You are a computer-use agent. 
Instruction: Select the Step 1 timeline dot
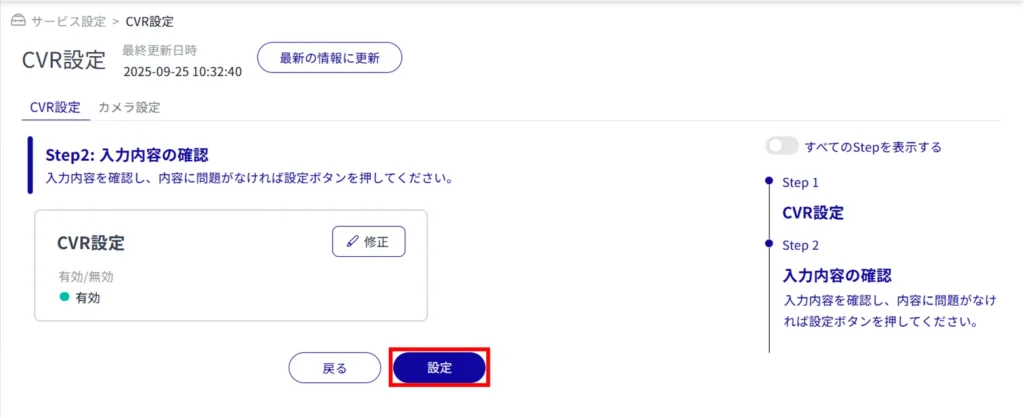pyautogui.click(x=768, y=182)
